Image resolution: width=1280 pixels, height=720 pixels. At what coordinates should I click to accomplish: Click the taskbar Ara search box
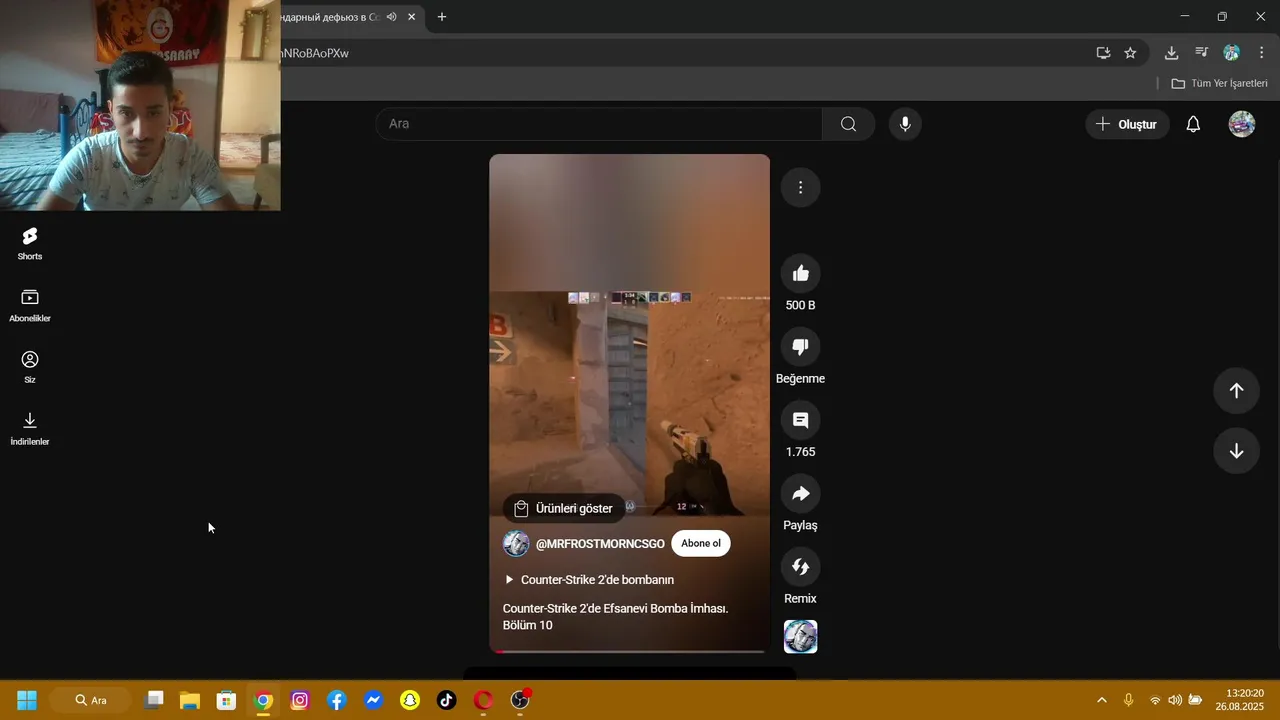tap(90, 700)
